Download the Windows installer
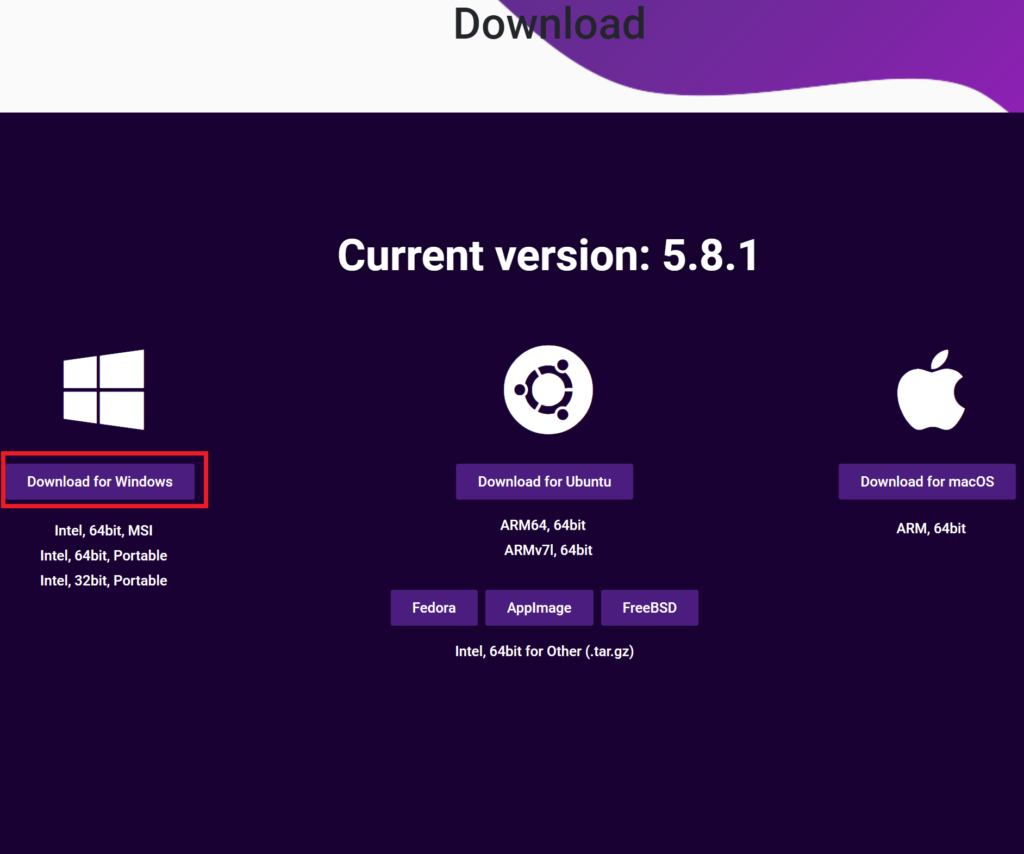 tap(100, 482)
